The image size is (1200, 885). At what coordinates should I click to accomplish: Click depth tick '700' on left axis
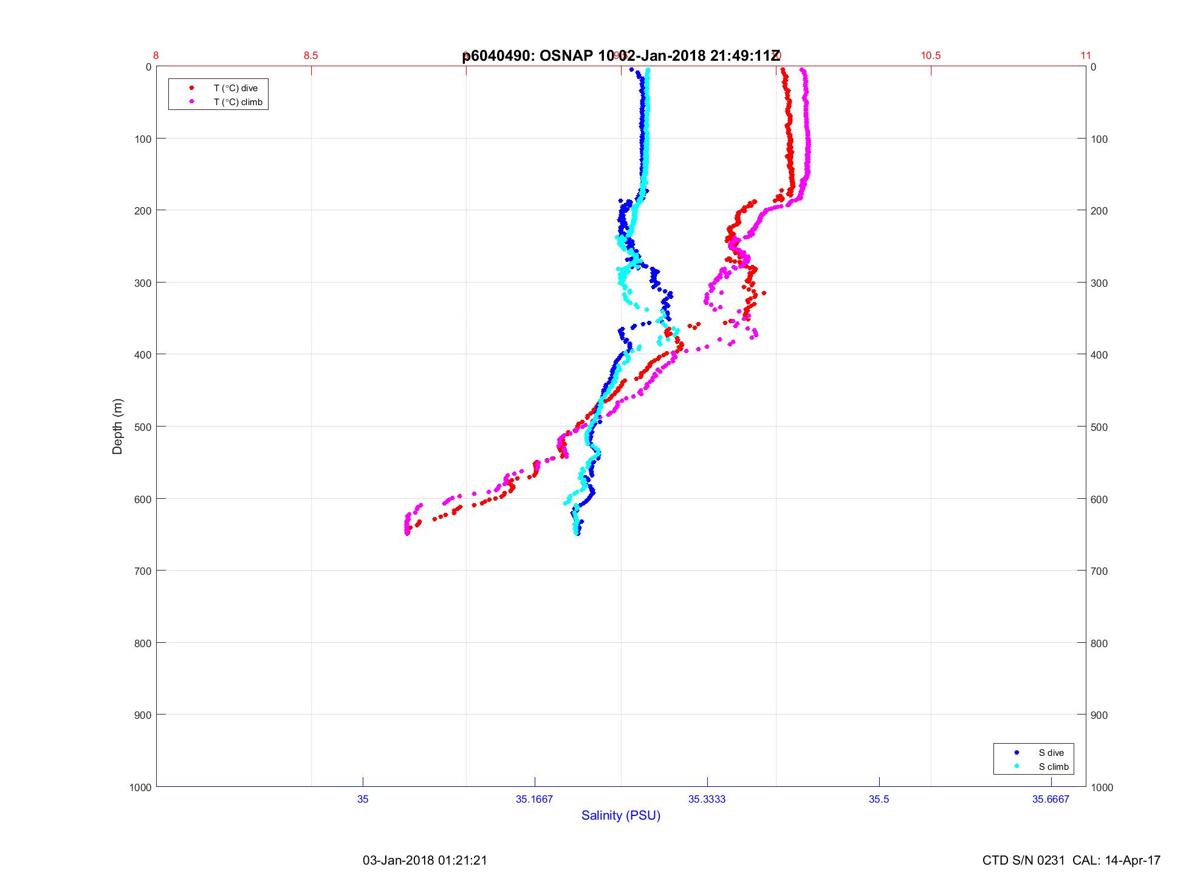point(142,571)
